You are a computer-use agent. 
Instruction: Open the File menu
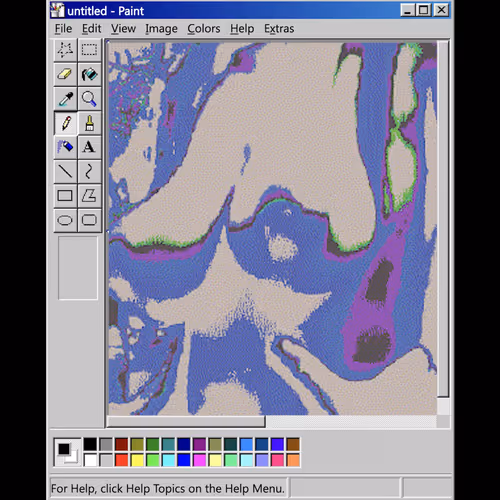click(x=63, y=29)
